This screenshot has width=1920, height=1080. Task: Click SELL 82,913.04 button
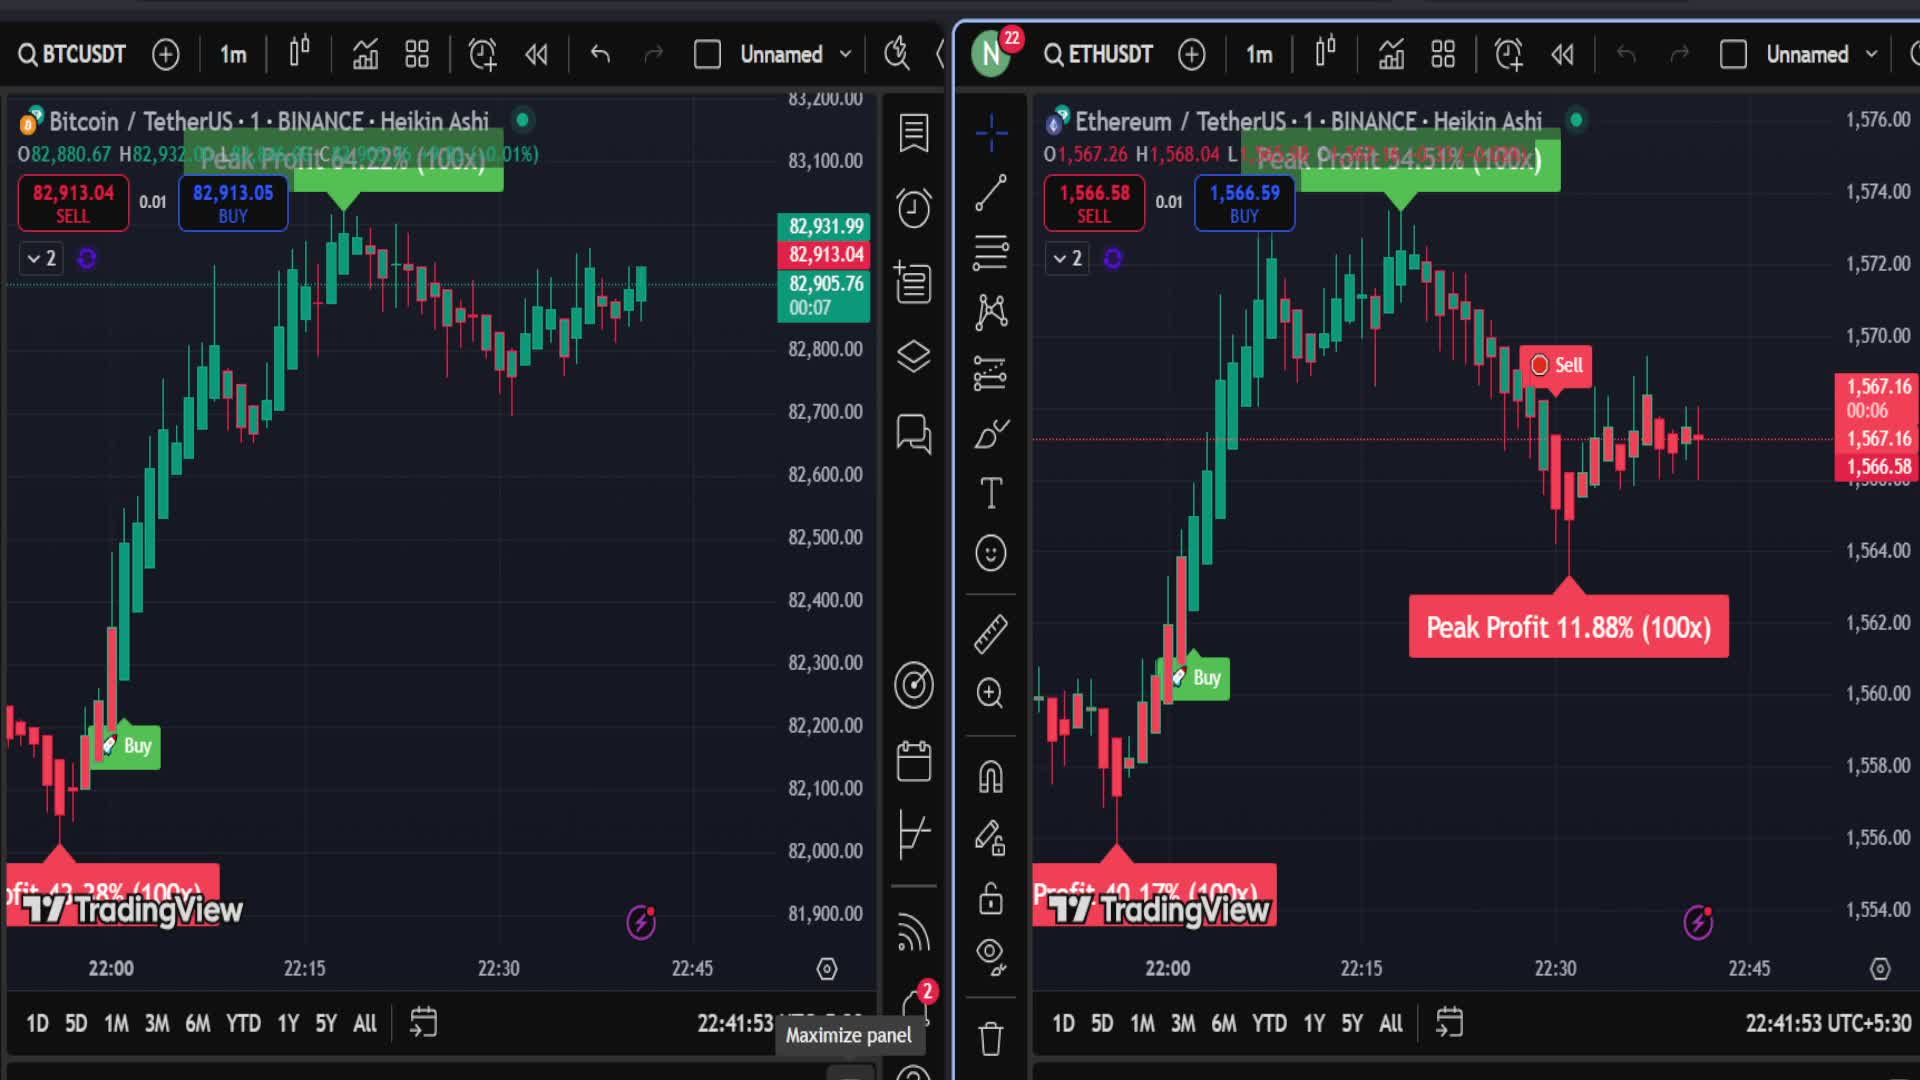[x=73, y=203]
